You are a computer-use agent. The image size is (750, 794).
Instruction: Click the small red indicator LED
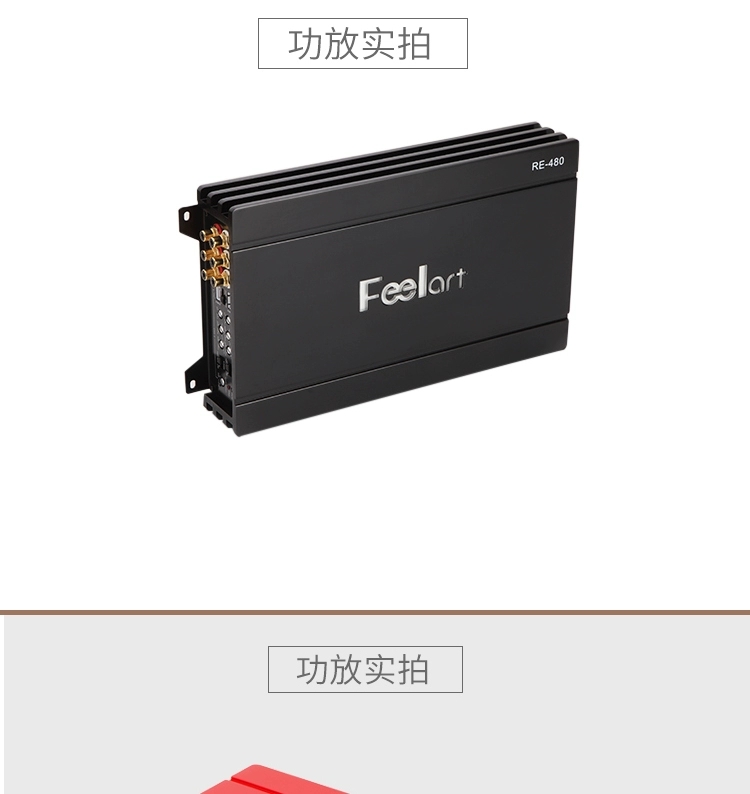coord(229,387)
